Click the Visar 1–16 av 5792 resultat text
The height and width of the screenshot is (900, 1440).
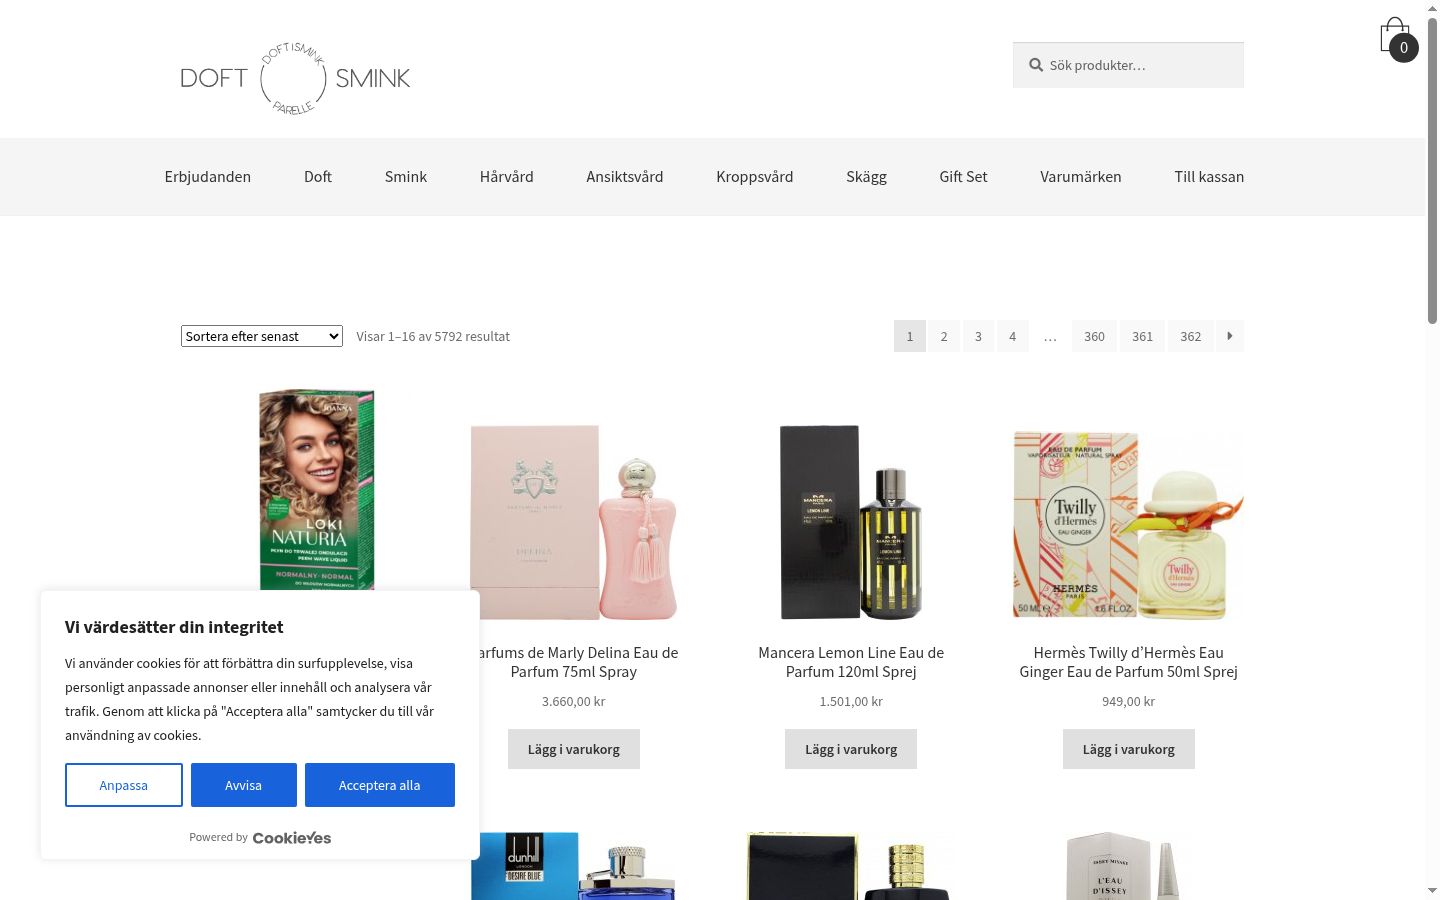tap(433, 337)
